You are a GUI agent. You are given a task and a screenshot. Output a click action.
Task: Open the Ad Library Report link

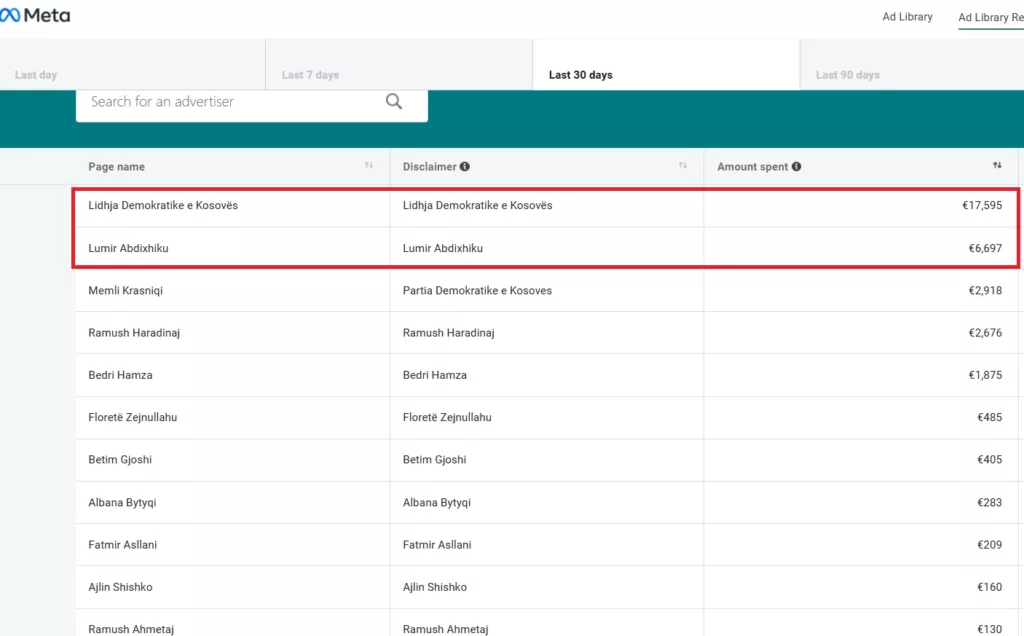[x=991, y=18]
